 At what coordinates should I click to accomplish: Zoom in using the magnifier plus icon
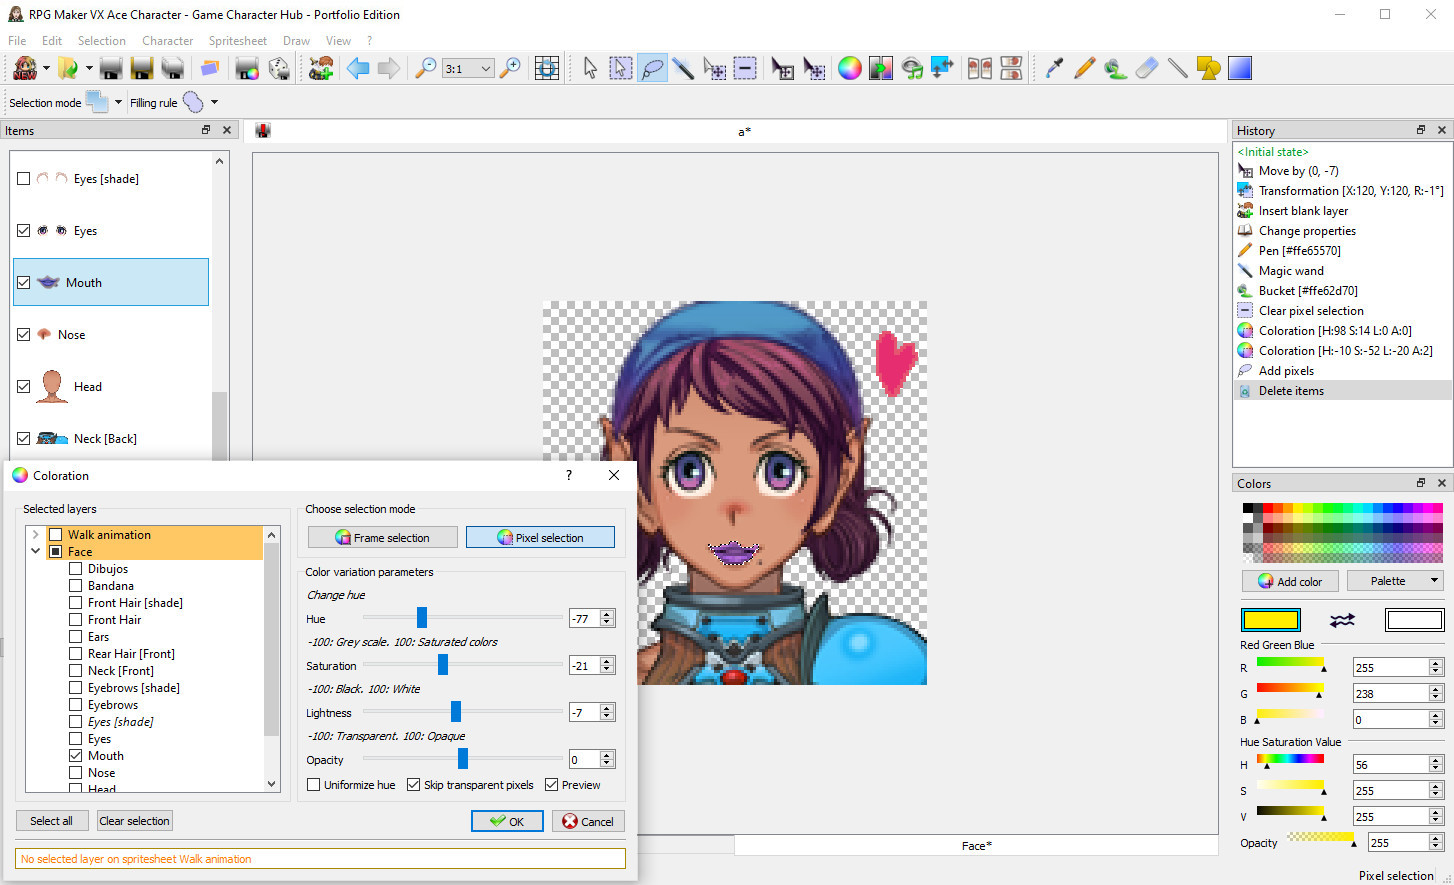click(x=511, y=67)
